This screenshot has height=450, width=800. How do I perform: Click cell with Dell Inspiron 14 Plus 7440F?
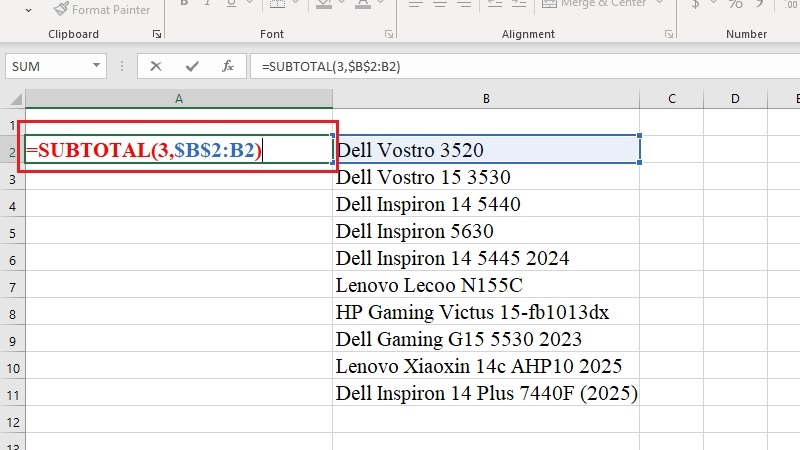(486, 393)
